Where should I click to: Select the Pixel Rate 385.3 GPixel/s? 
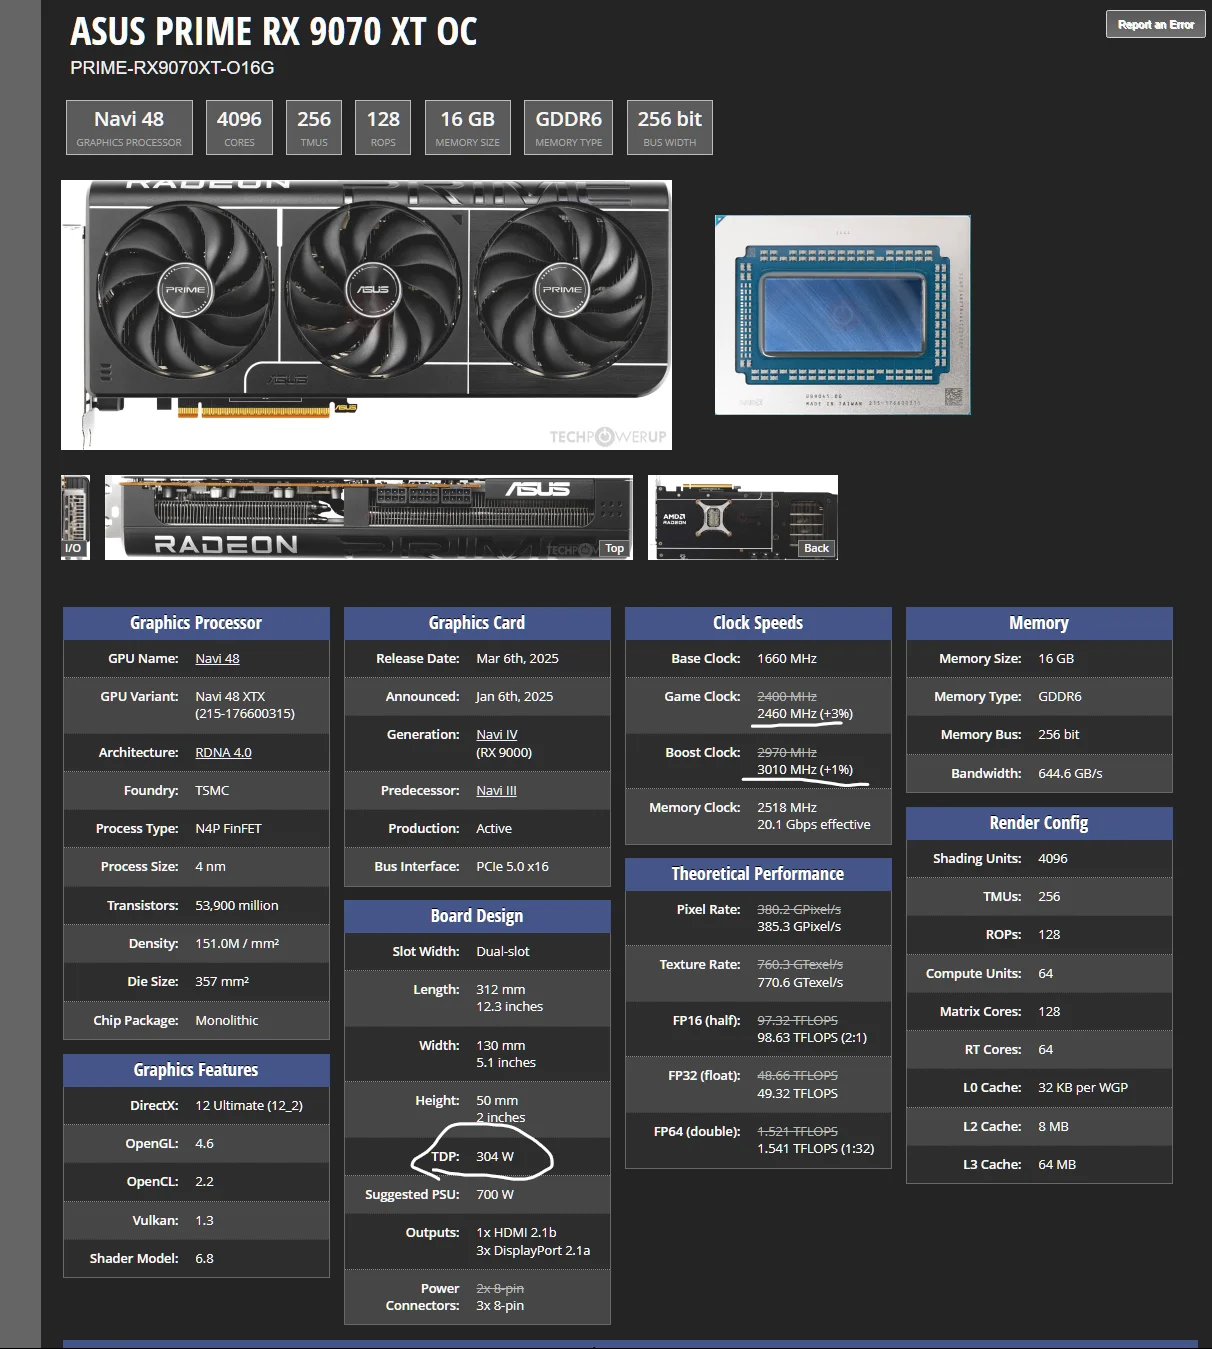point(799,926)
